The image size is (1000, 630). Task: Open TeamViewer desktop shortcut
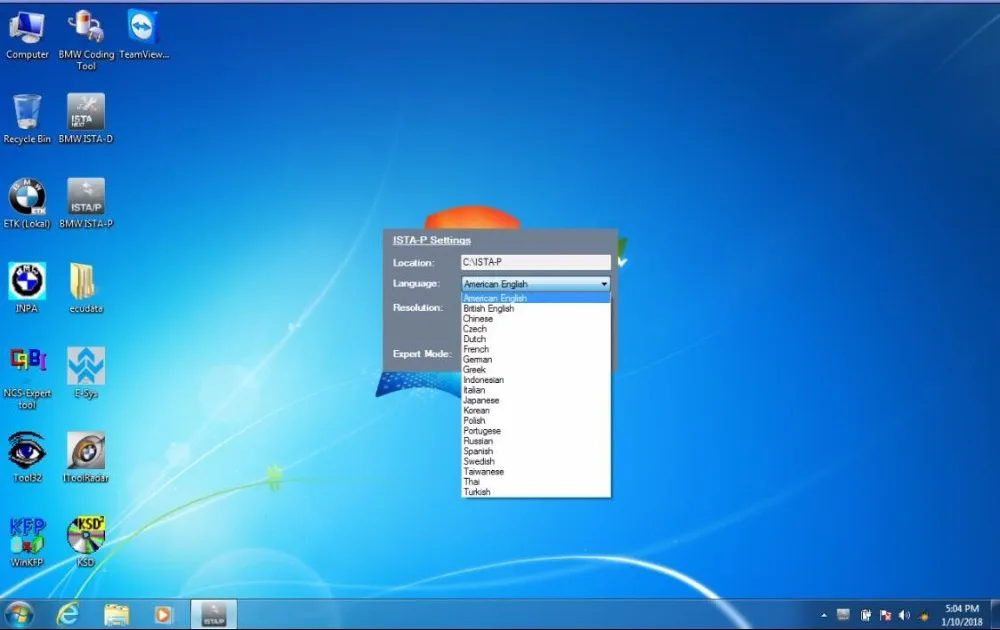pos(143,35)
